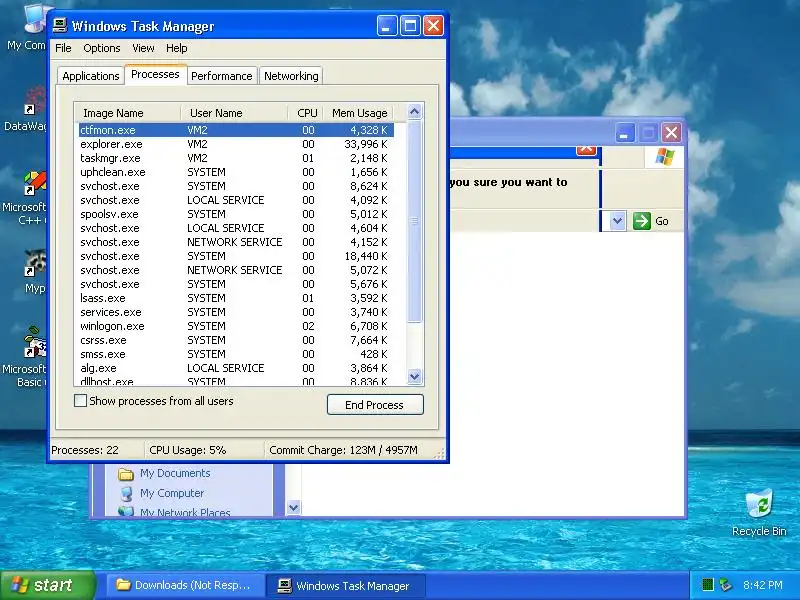Click the End Process button

click(x=375, y=405)
